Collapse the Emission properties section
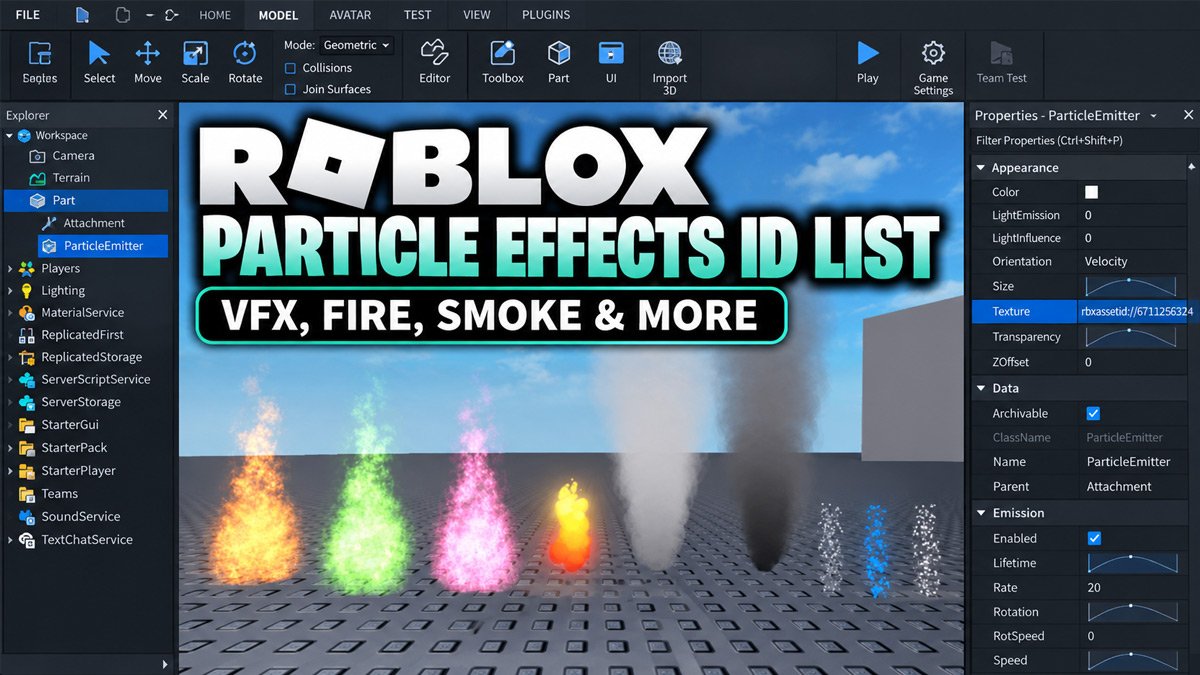 coord(981,513)
